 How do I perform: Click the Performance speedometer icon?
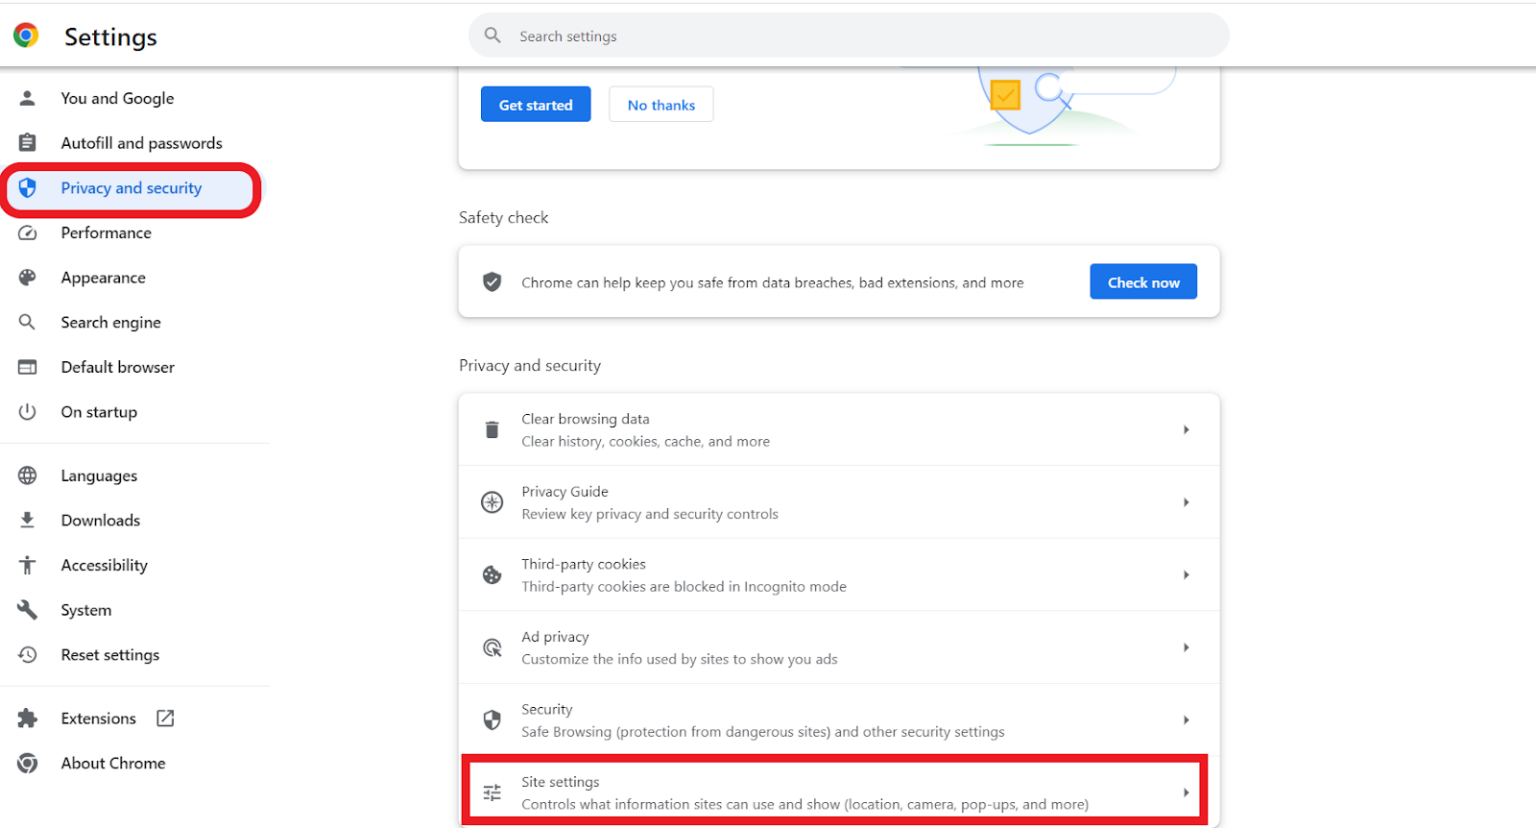[29, 232]
